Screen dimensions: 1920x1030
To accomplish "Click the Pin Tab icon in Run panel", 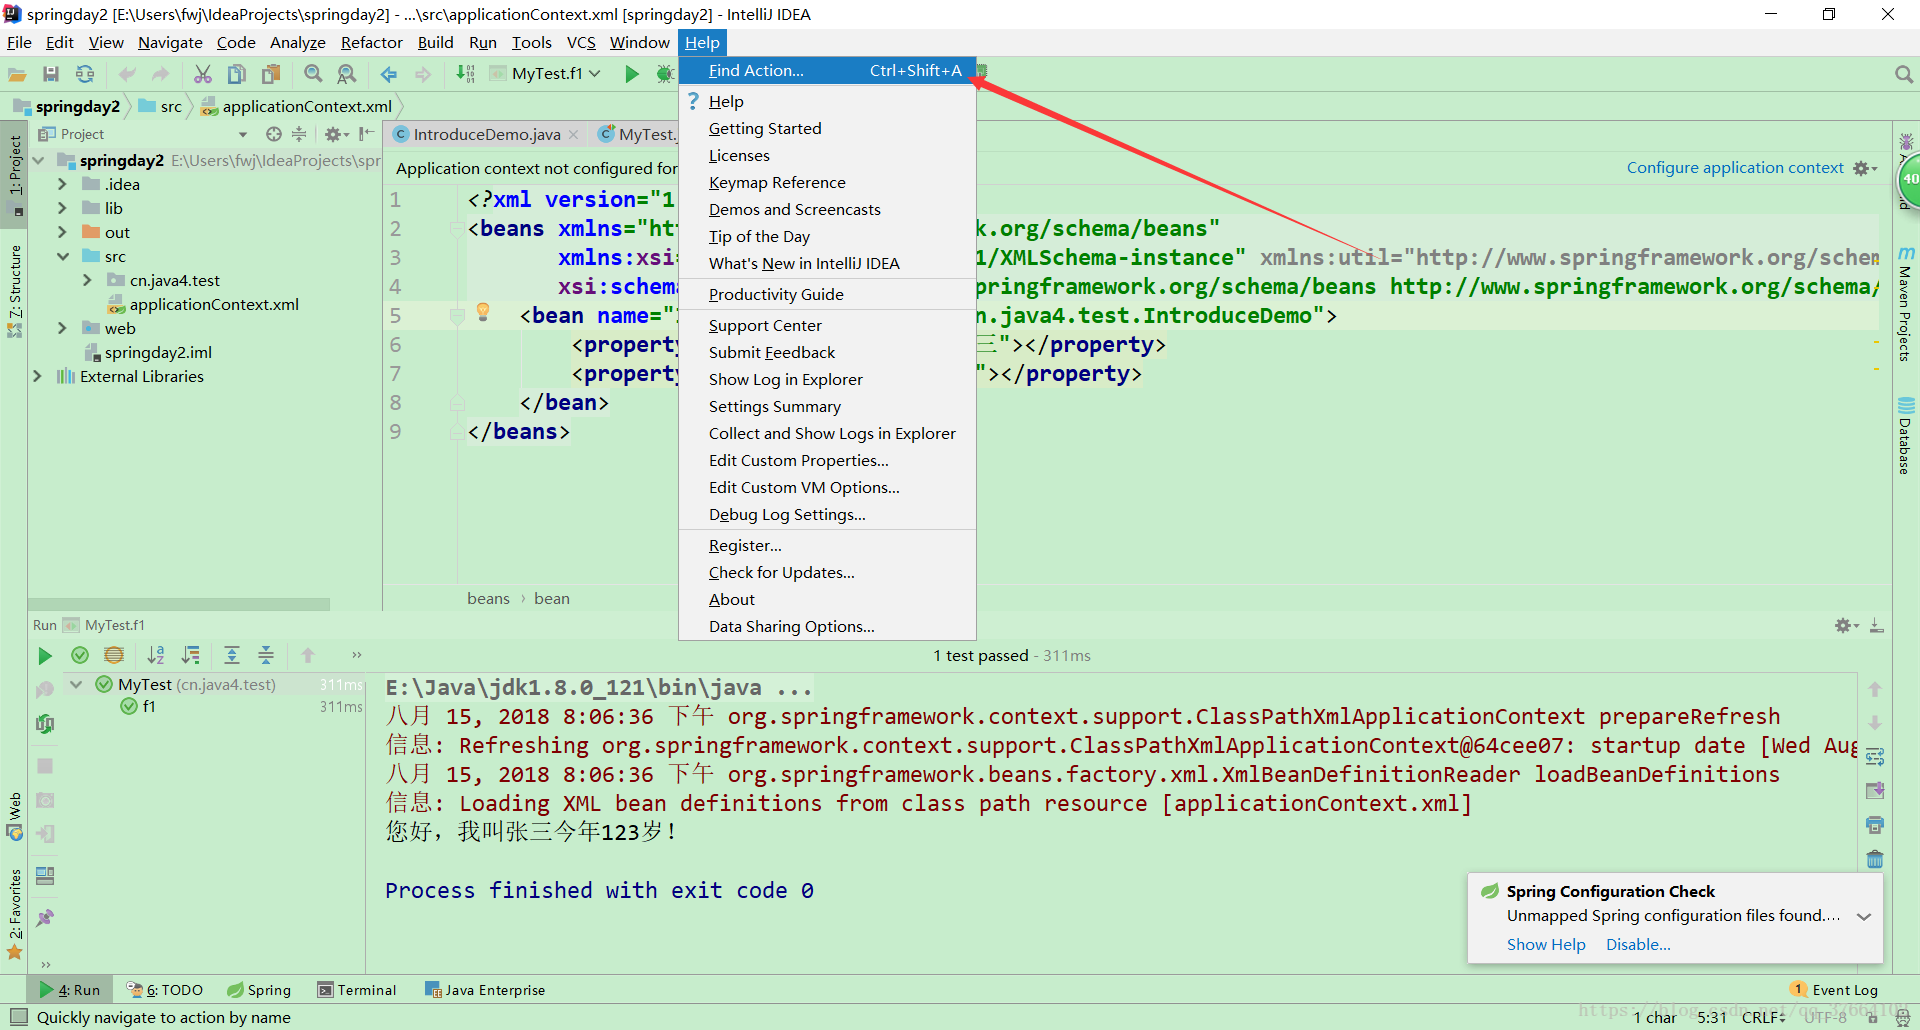I will 45,917.
